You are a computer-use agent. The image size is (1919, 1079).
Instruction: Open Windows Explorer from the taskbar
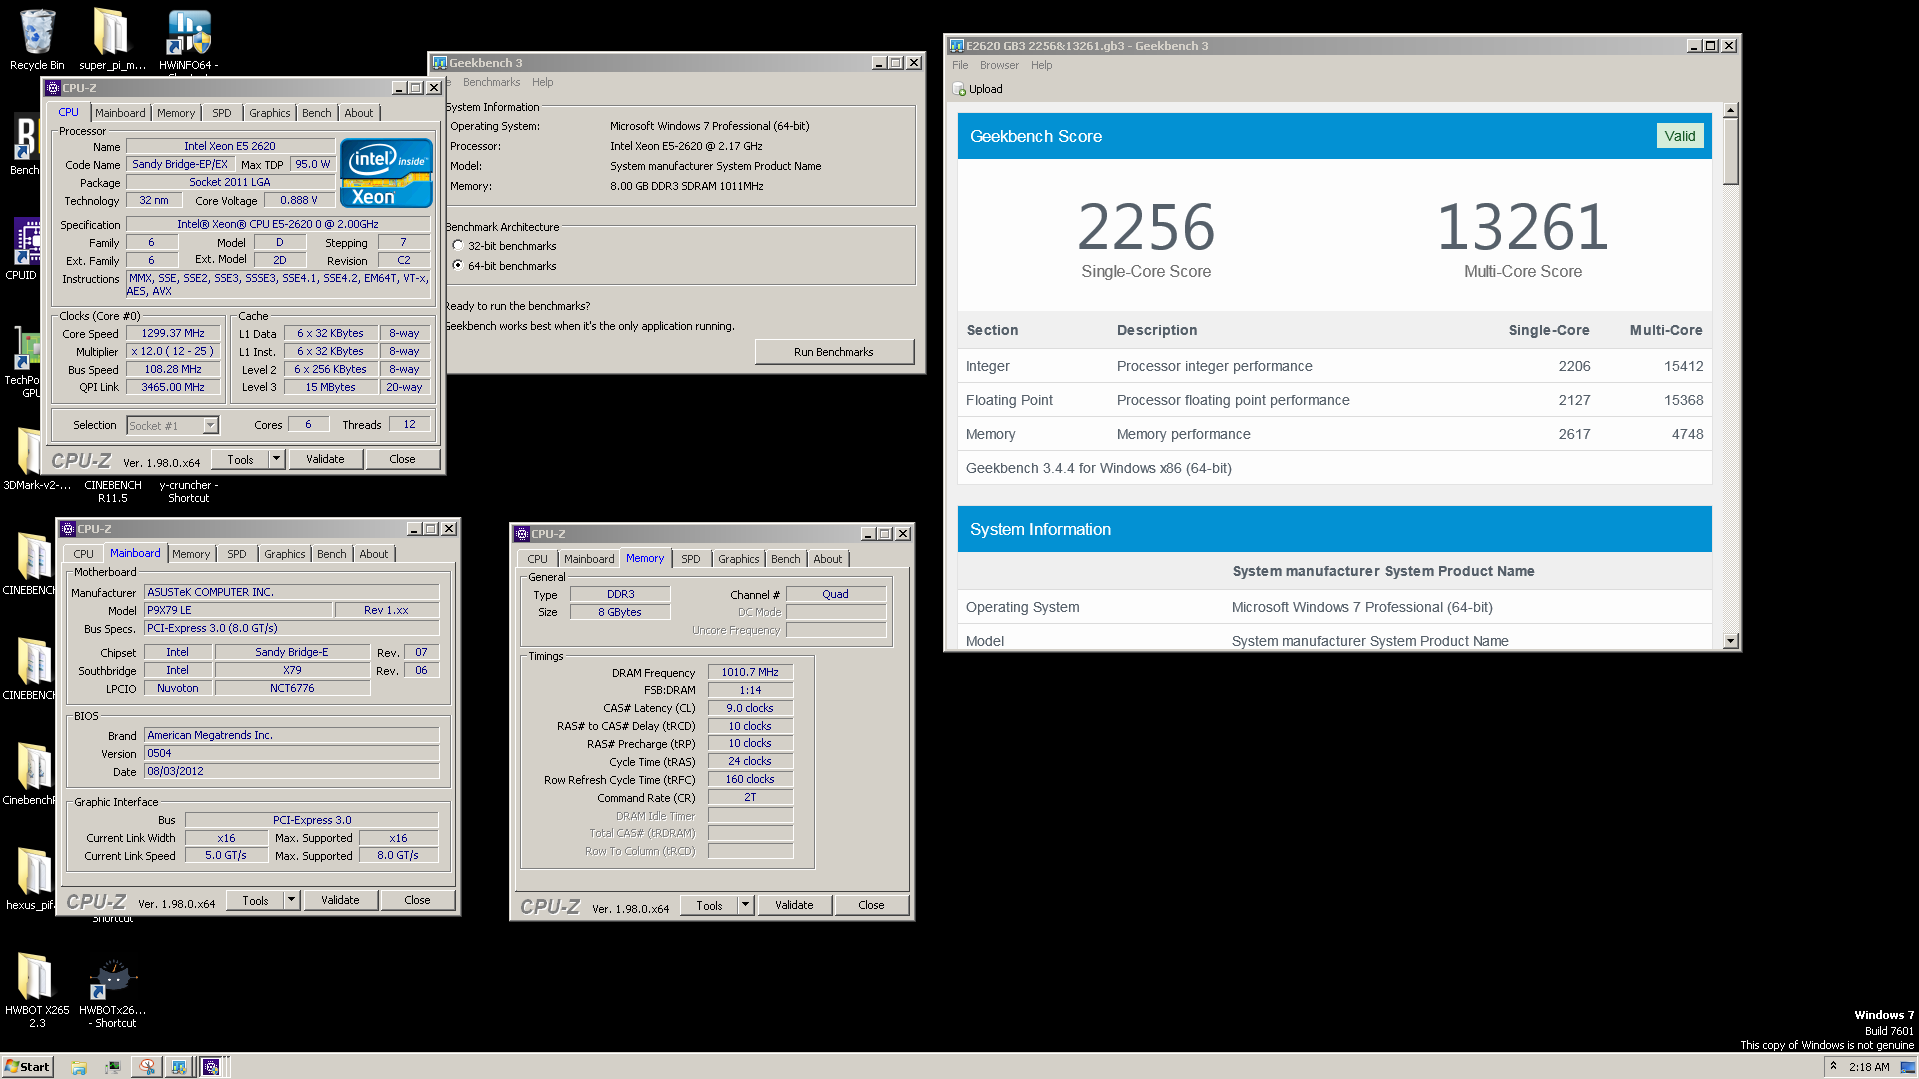[x=79, y=1067]
